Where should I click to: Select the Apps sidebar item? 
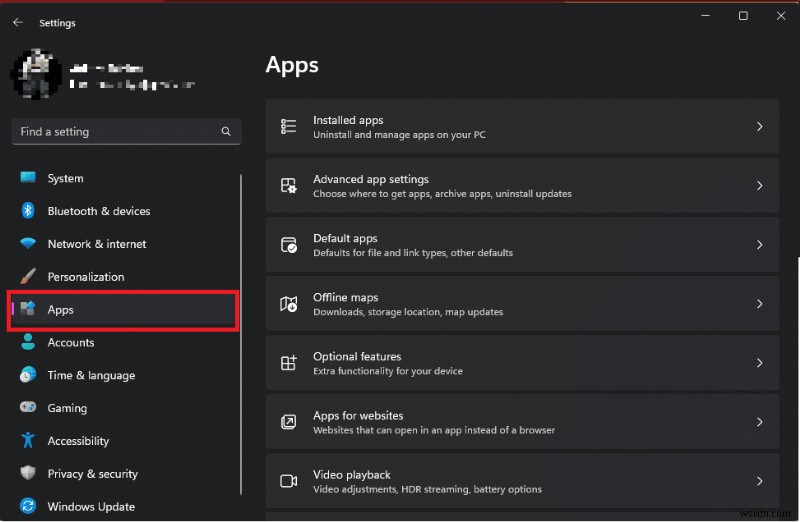(x=123, y=310)
